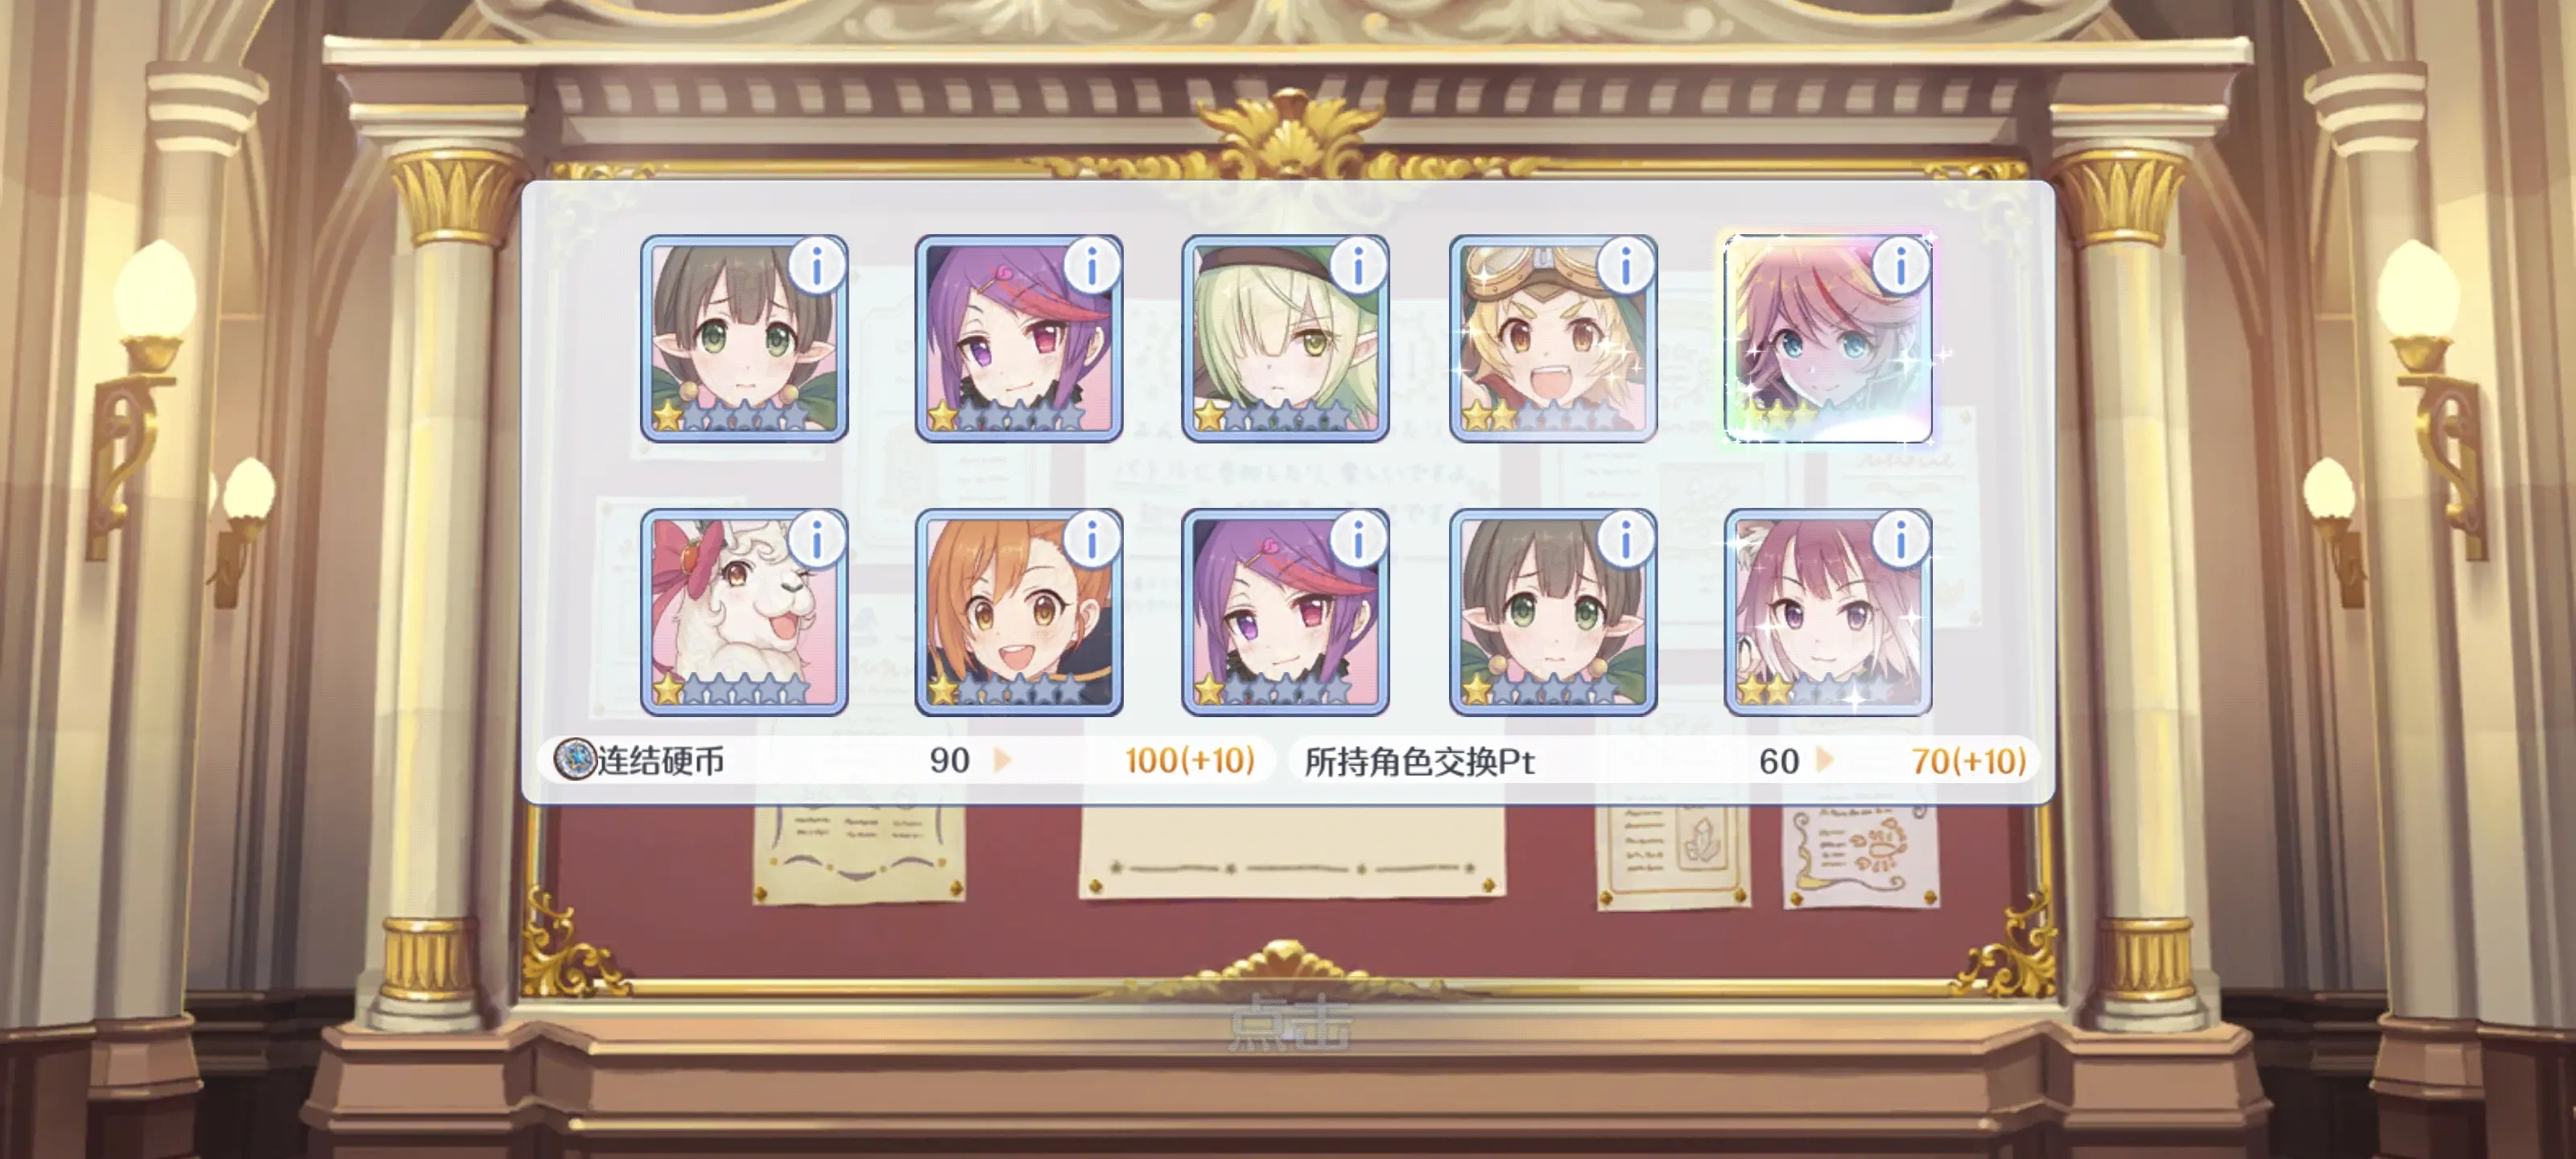Click the 70(+10) exchange point total

pos(1968,762)
